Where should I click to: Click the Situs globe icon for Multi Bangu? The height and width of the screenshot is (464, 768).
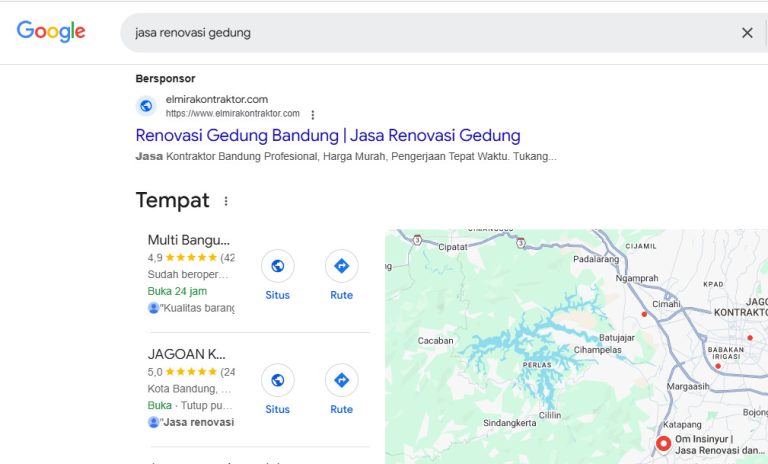pyautogui.click(x=278, y=266)
